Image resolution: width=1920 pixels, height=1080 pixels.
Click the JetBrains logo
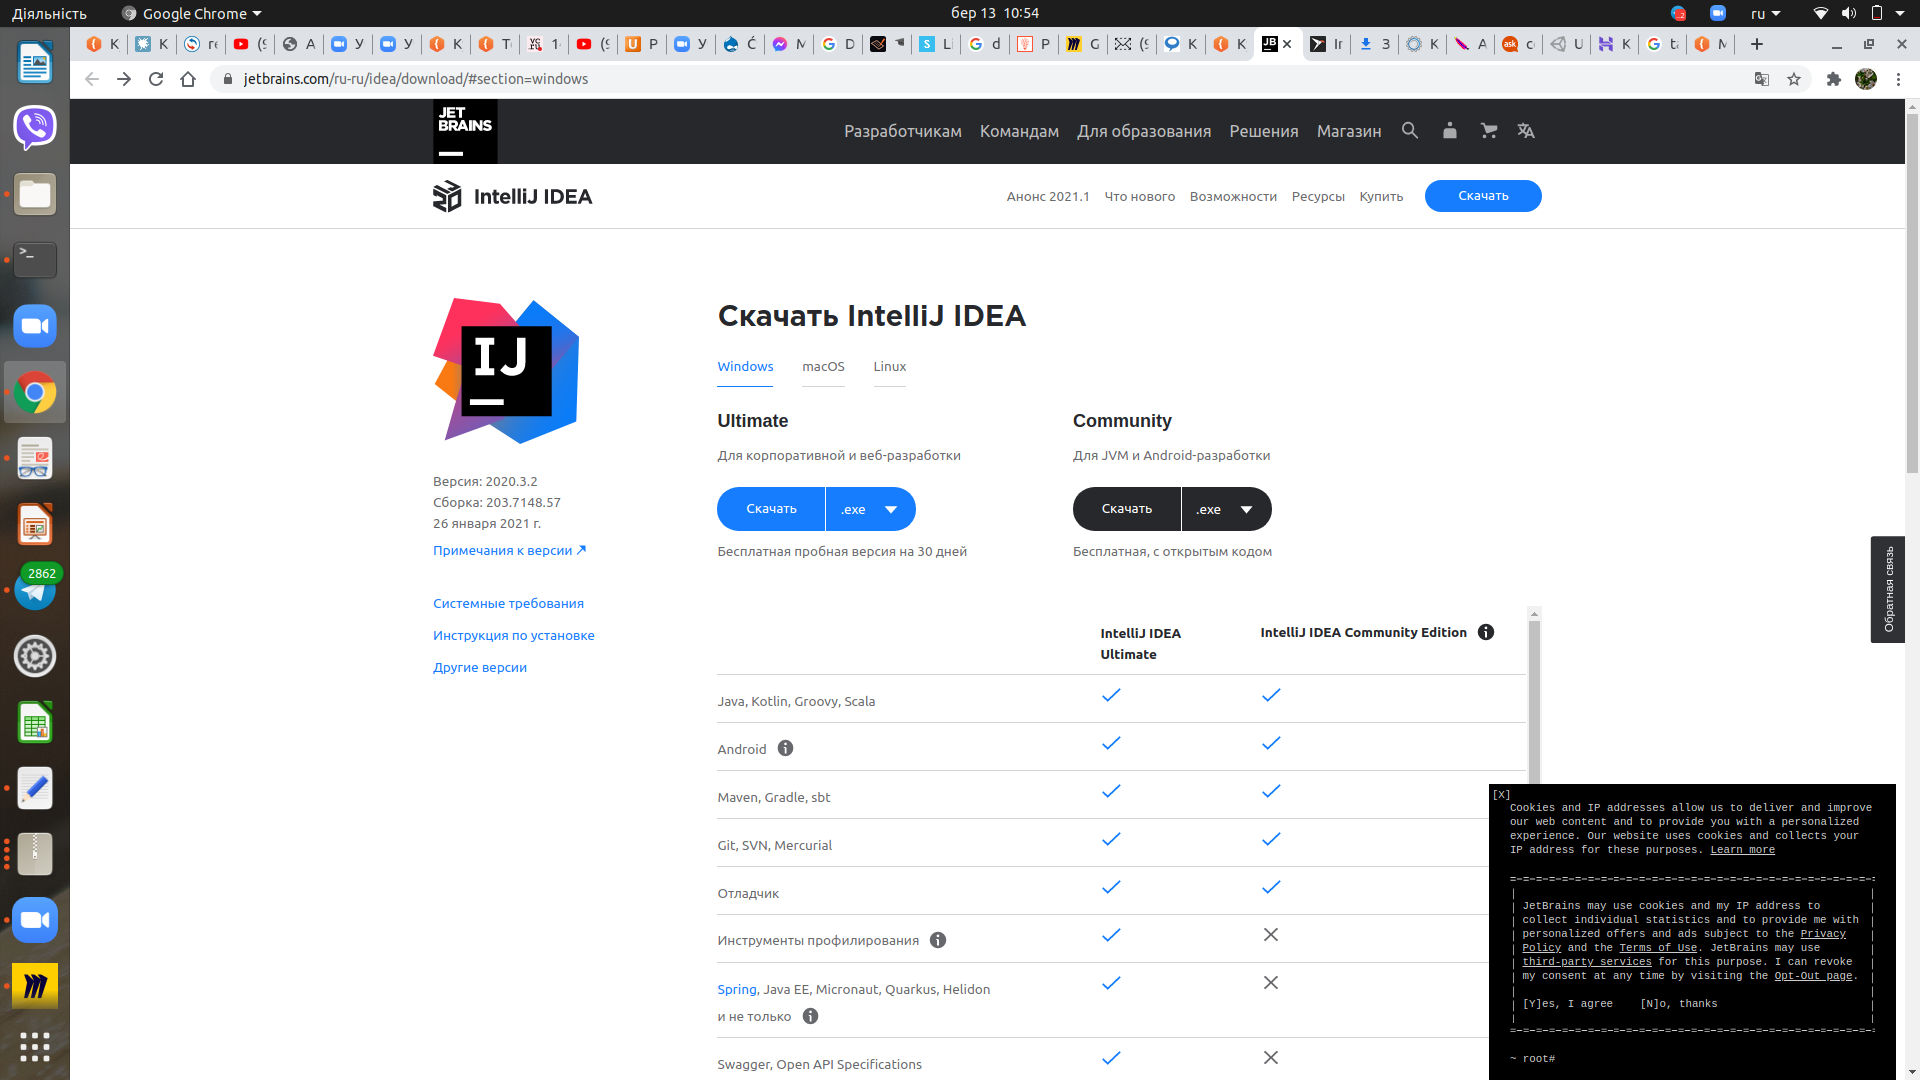tap(465, 131)
